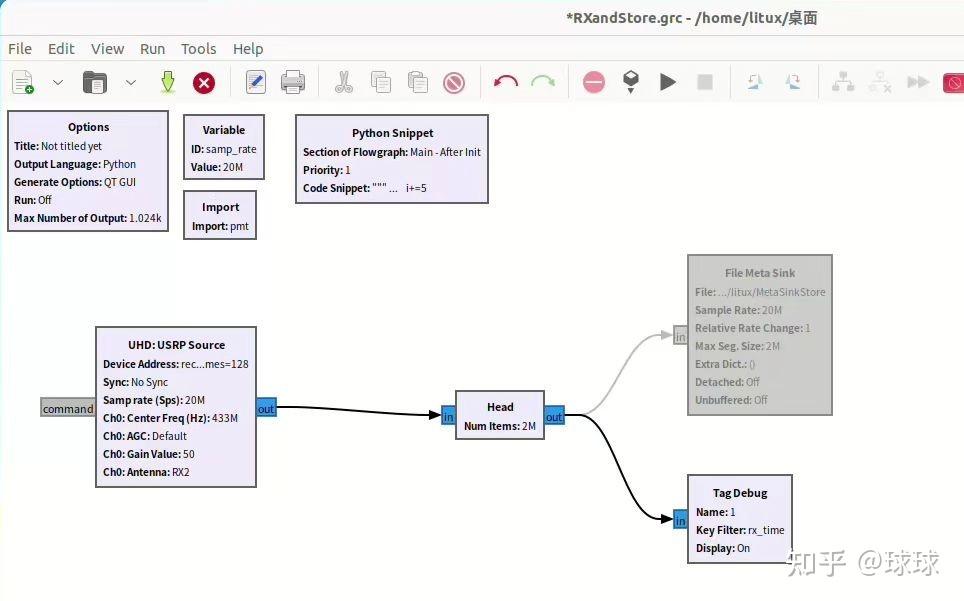Click the Redo arrow icon

coord(541,82)
